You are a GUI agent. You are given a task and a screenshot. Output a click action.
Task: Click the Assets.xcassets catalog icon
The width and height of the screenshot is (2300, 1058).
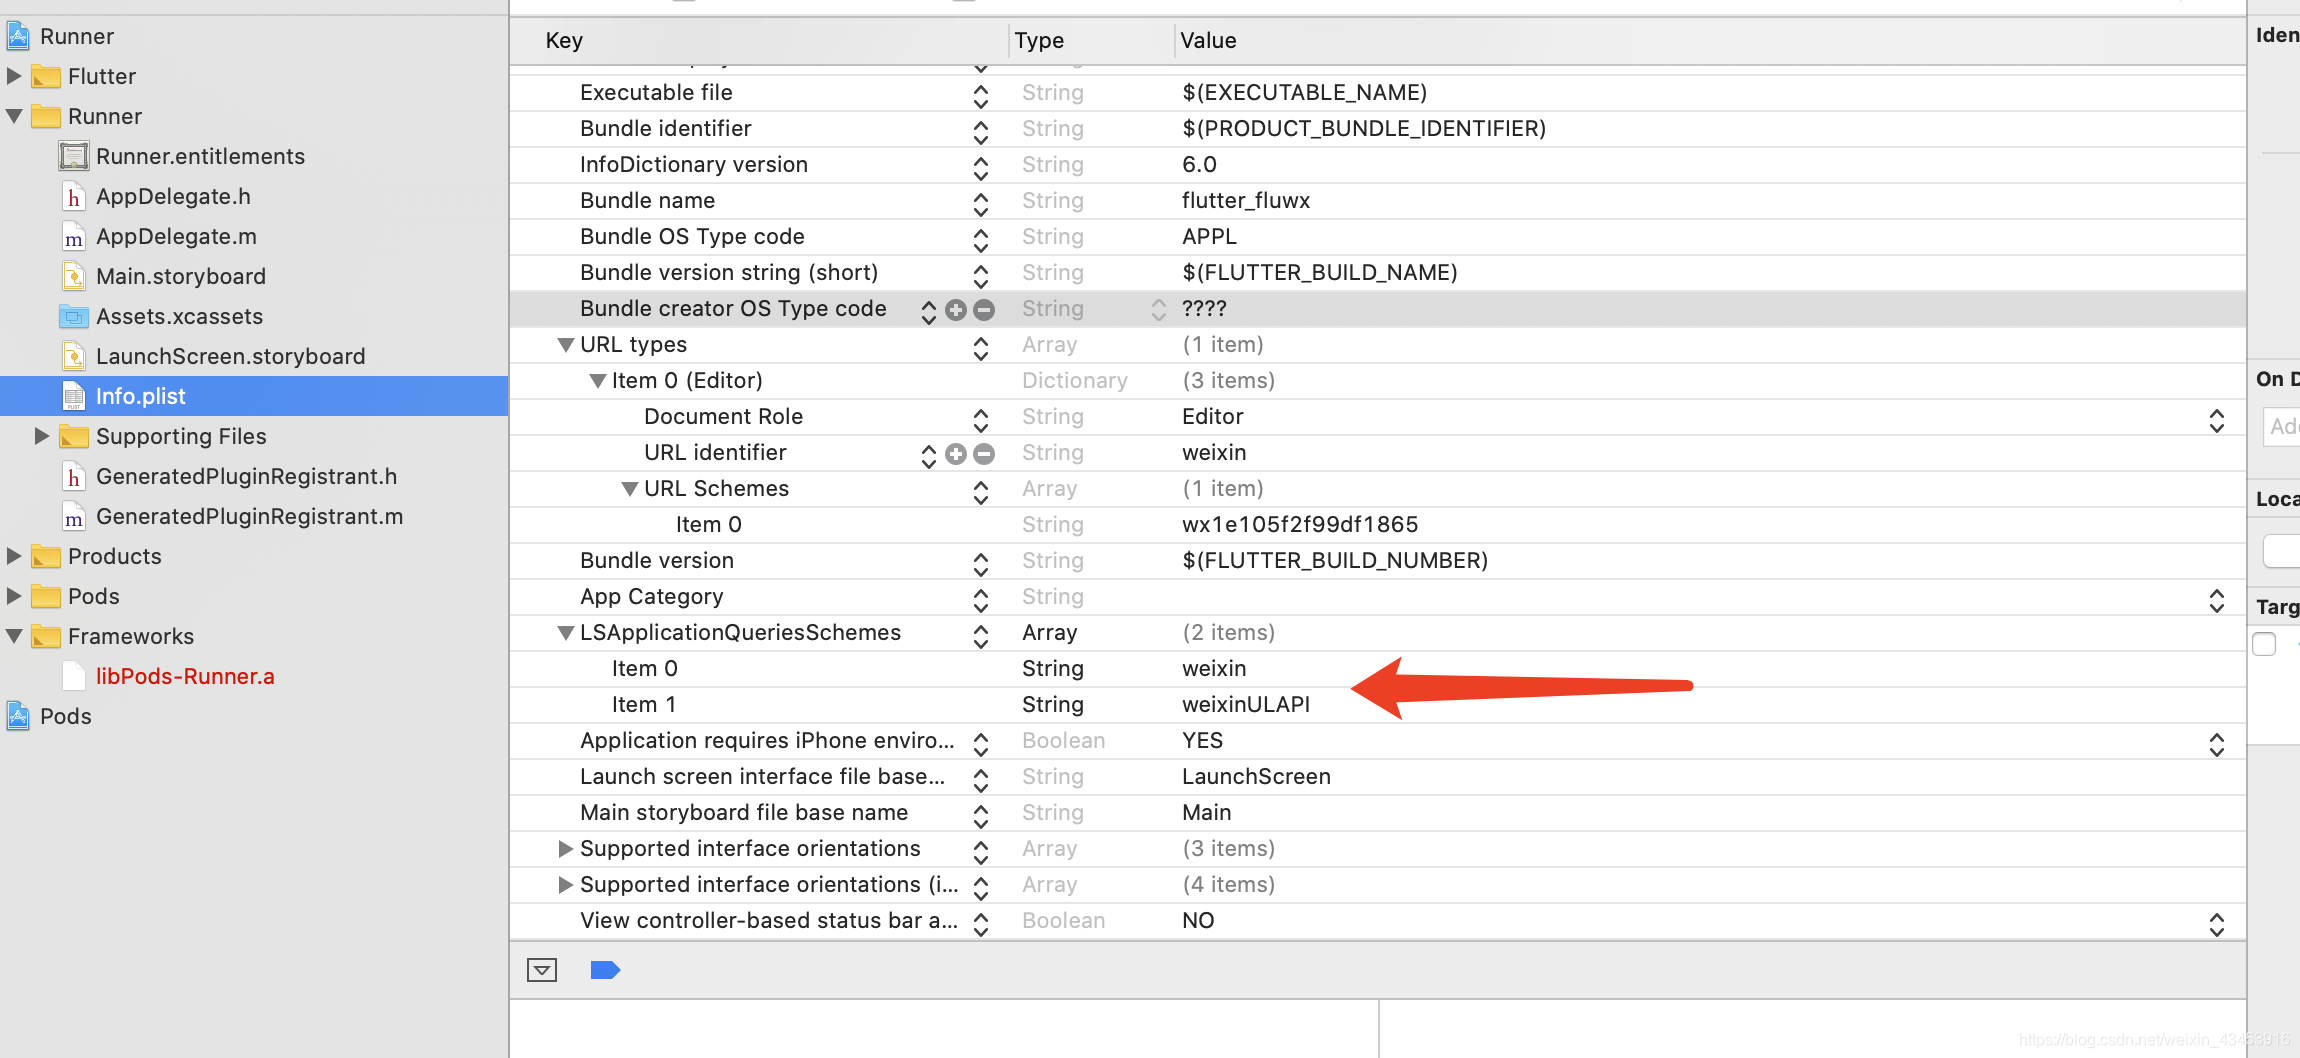pyautogui.click(x=74, y=317)
